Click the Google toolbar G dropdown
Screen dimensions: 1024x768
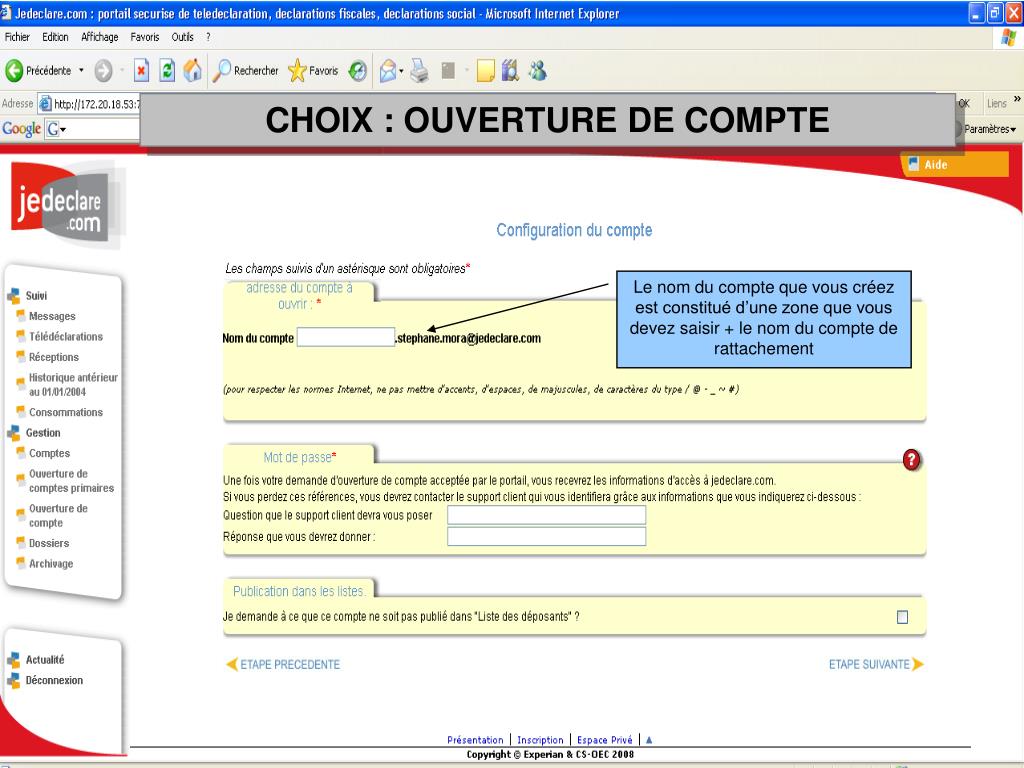[57, 129]
